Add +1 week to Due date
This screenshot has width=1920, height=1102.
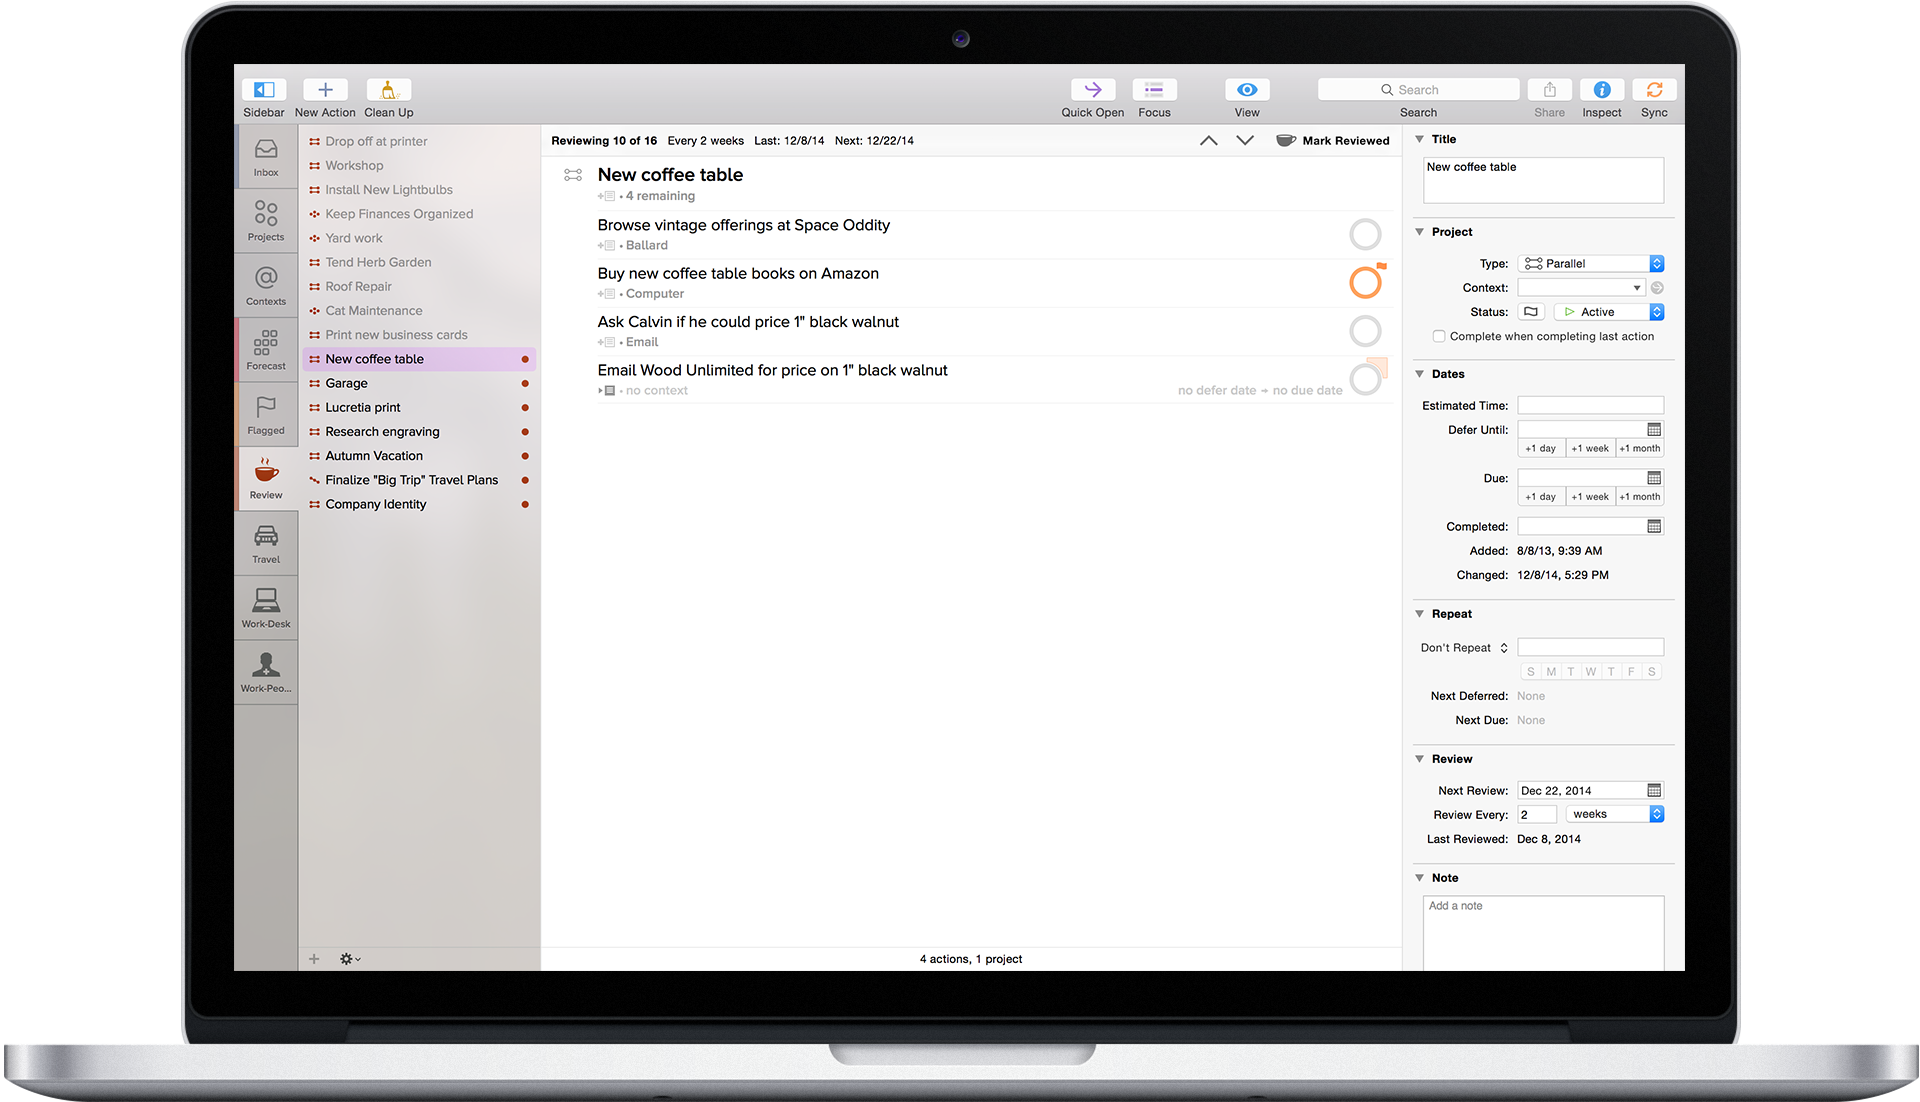click(1590, 497)
